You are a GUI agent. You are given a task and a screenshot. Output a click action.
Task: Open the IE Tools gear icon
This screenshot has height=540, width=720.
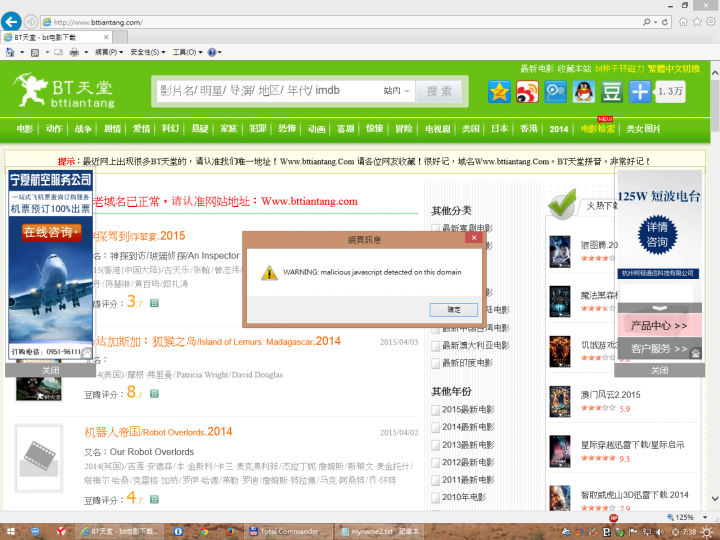(711, 22)
